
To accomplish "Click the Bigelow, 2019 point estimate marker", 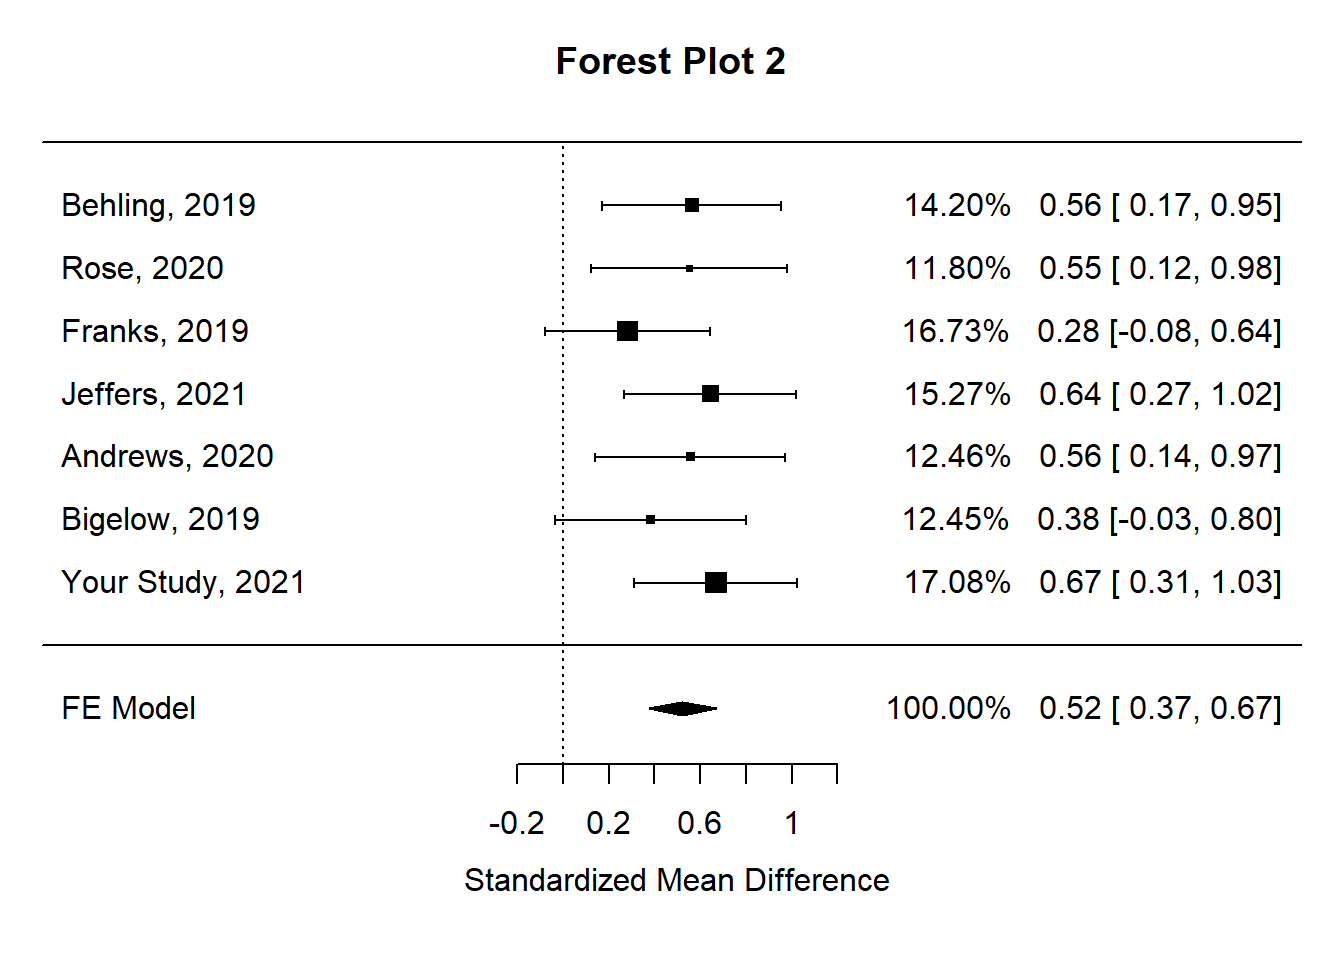I will [651, 520].
